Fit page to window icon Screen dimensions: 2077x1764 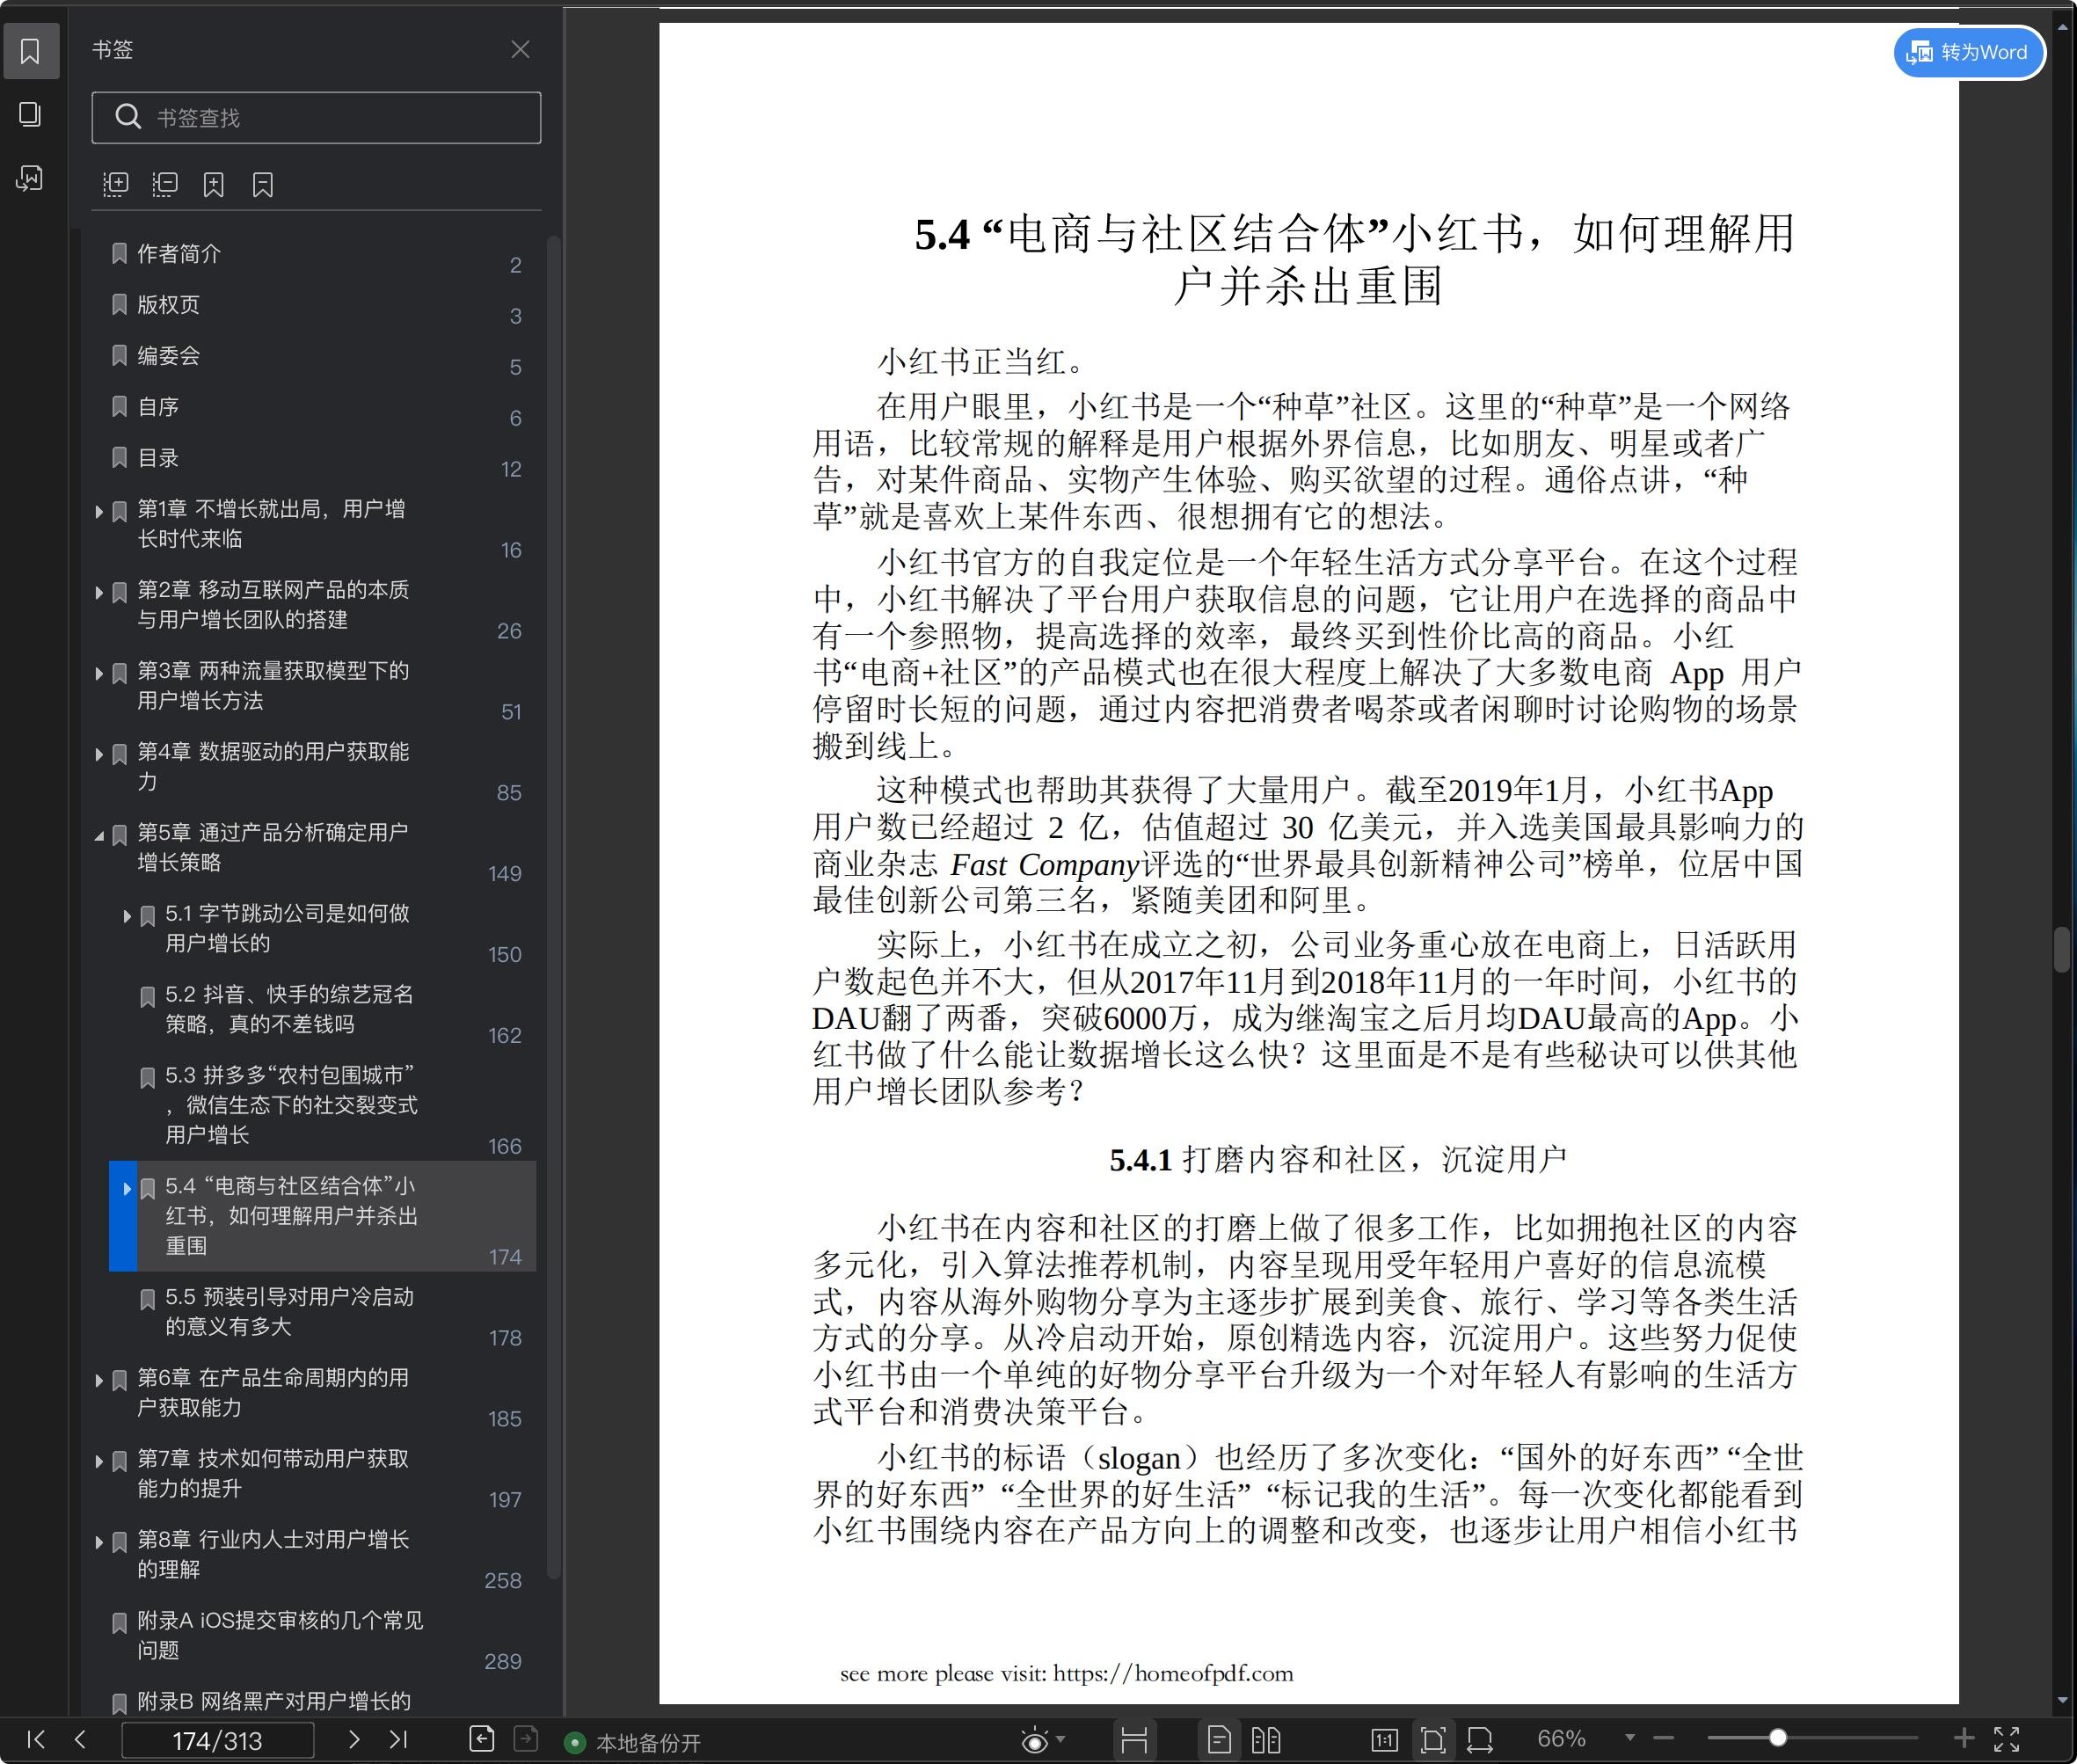pyautogui.click(x=1433, y=1740)
